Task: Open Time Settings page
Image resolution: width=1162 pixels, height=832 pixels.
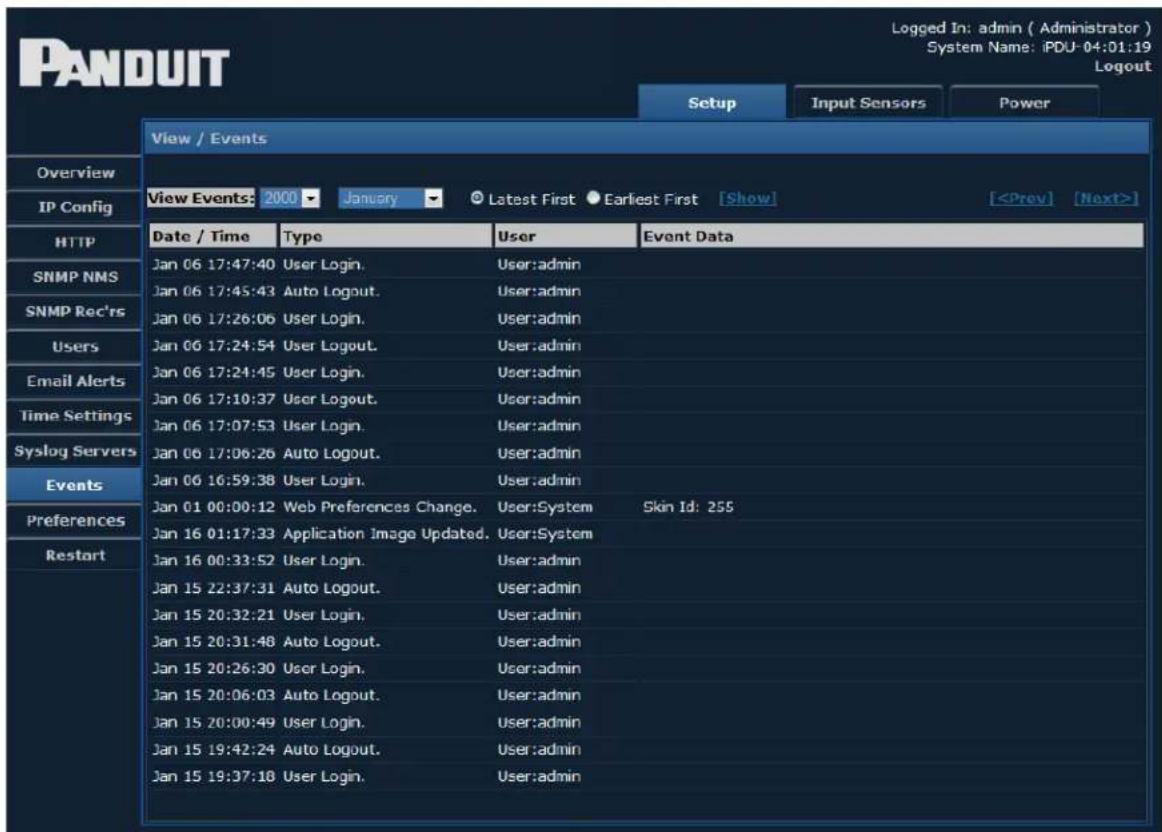Action: point(75,416)
